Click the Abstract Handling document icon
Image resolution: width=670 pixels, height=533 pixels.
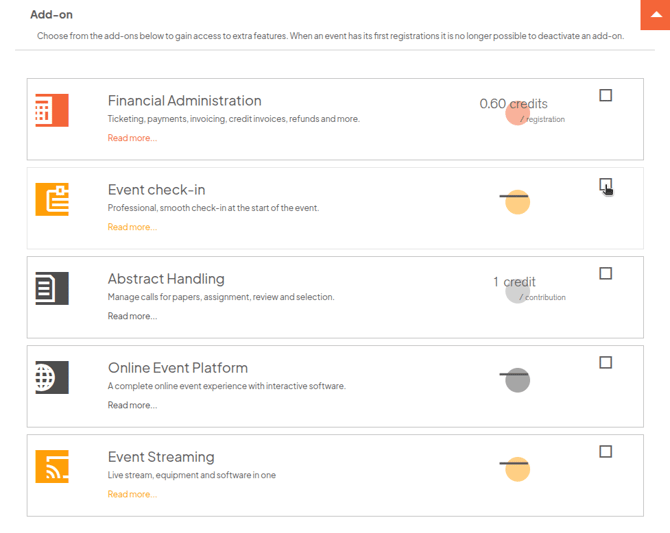(52, 289)
